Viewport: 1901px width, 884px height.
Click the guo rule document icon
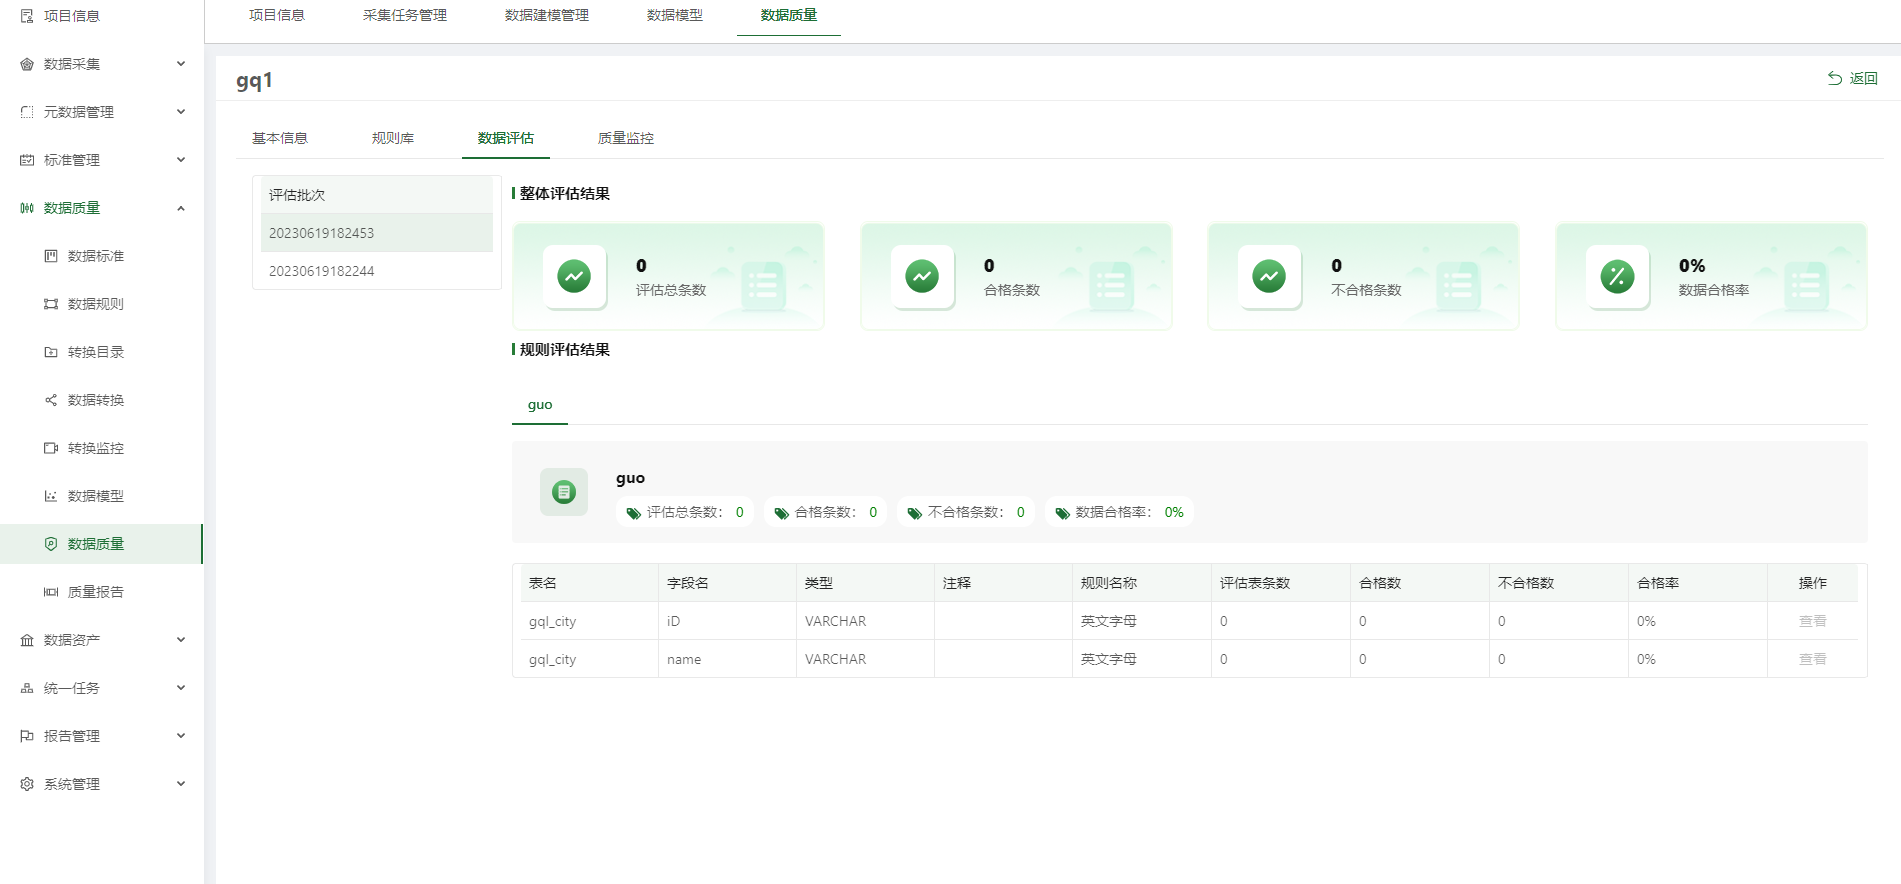[564, 492]
